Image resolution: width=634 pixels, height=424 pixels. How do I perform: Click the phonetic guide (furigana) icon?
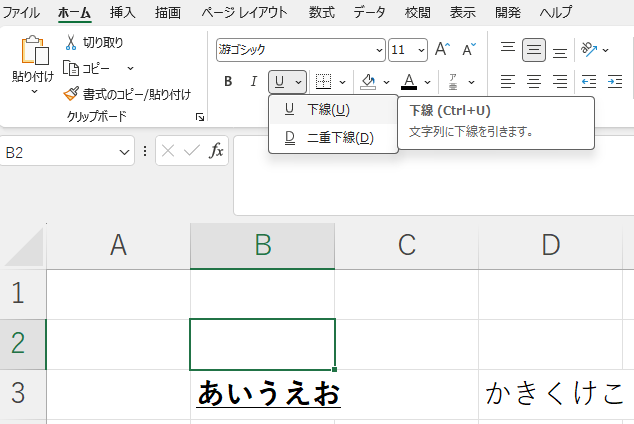(x=453, y=82)
